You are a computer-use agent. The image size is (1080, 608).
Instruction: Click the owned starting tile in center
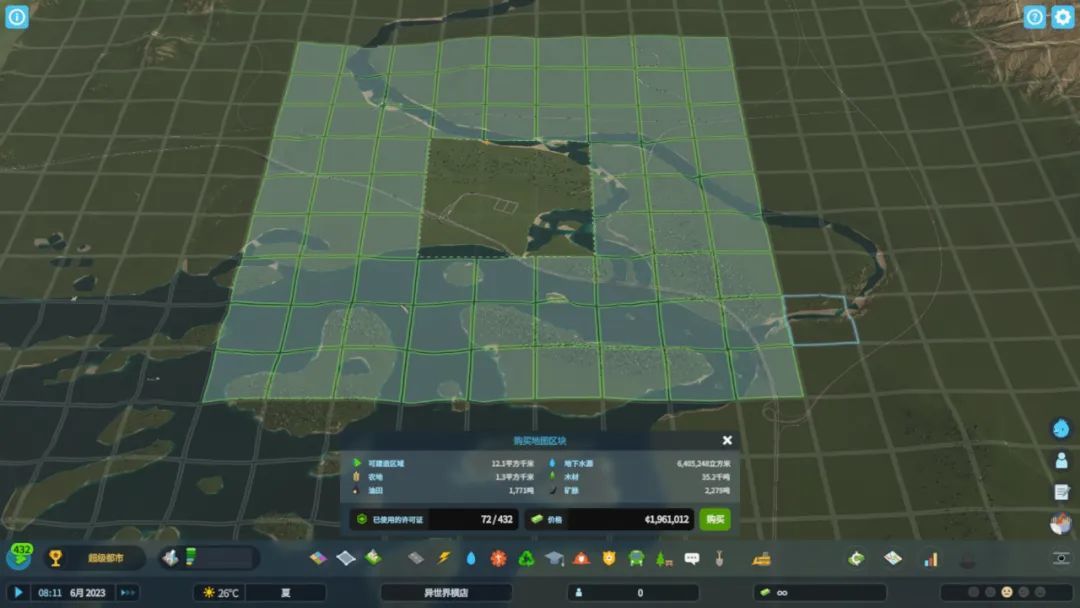(x=506, y=198)
